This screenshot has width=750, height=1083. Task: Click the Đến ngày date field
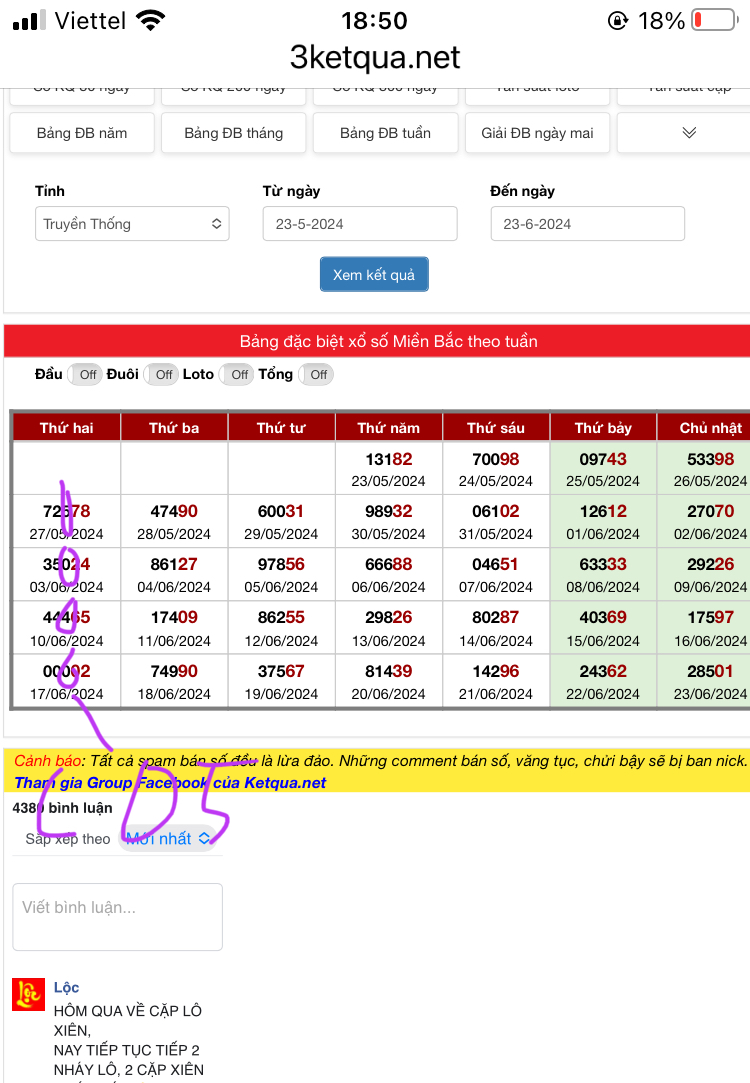(x=587, y=224)
